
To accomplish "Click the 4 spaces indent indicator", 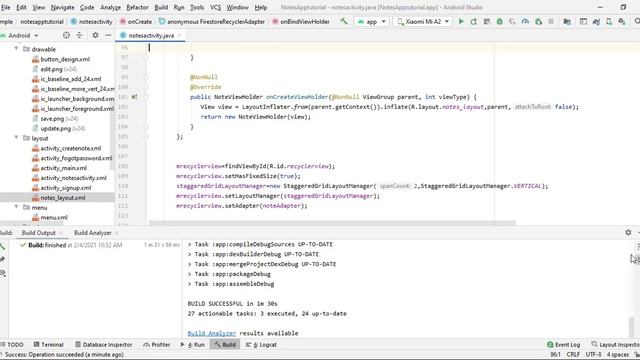I will coord(618,354).
